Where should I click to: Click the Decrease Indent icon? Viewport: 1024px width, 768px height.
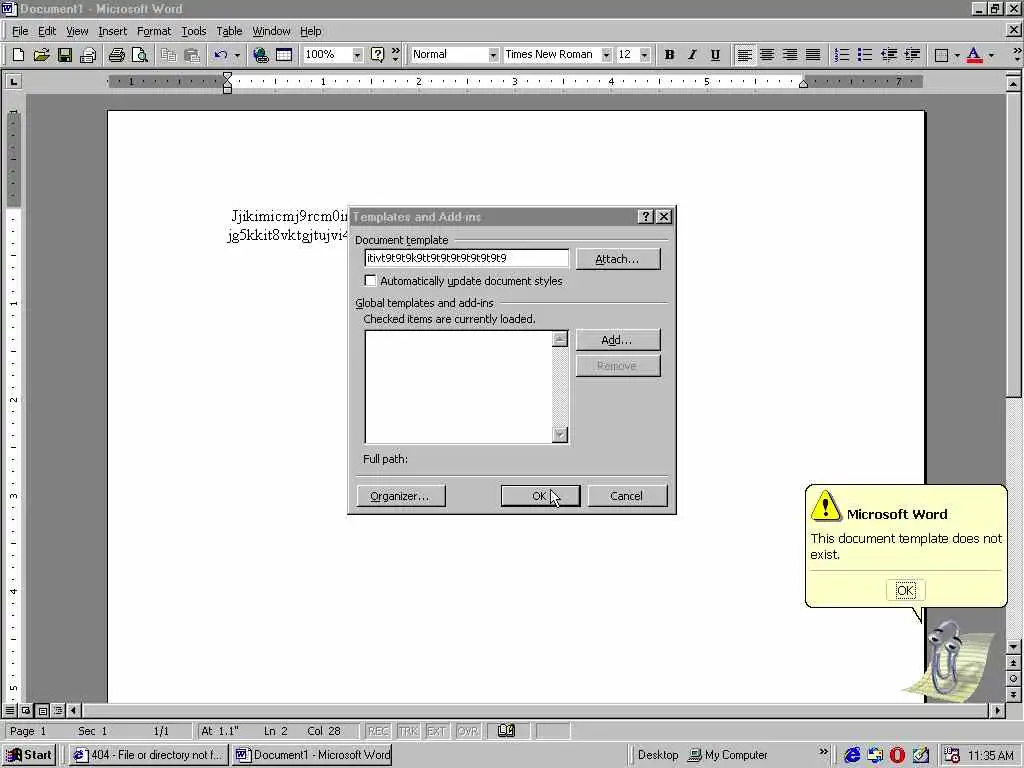click(x=889, y=55)
